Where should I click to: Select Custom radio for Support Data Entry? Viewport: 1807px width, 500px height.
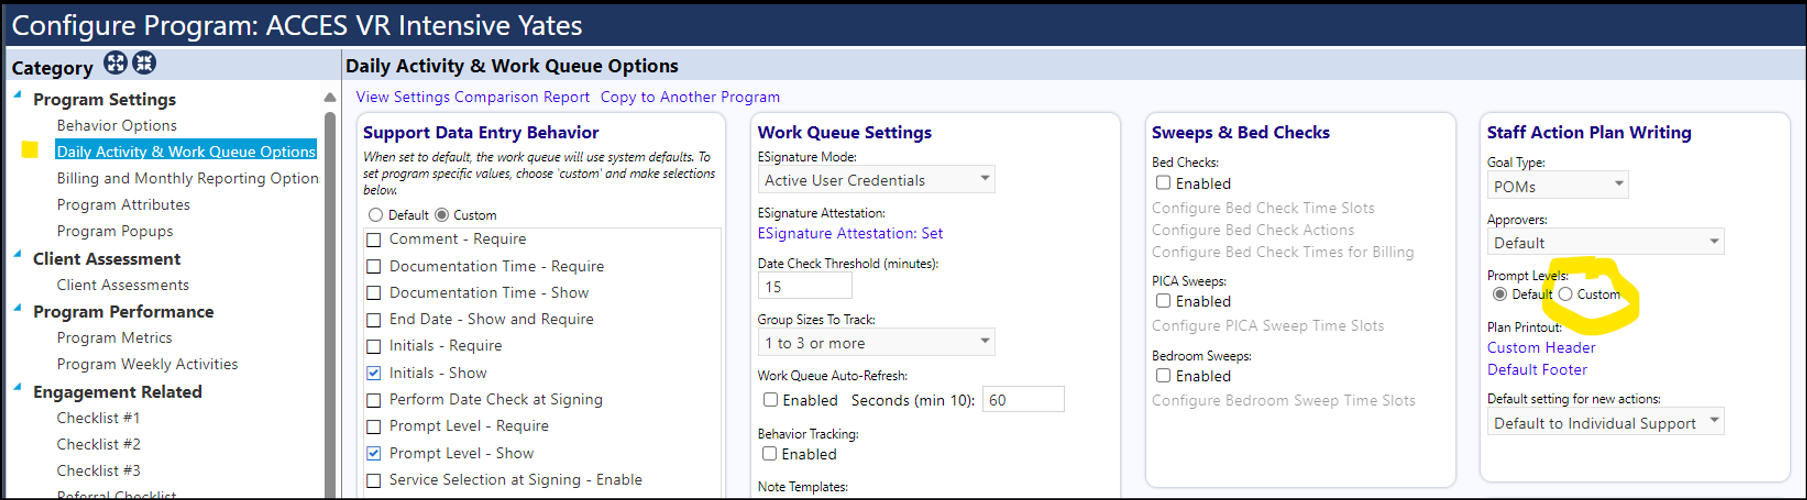click(442, 215)
